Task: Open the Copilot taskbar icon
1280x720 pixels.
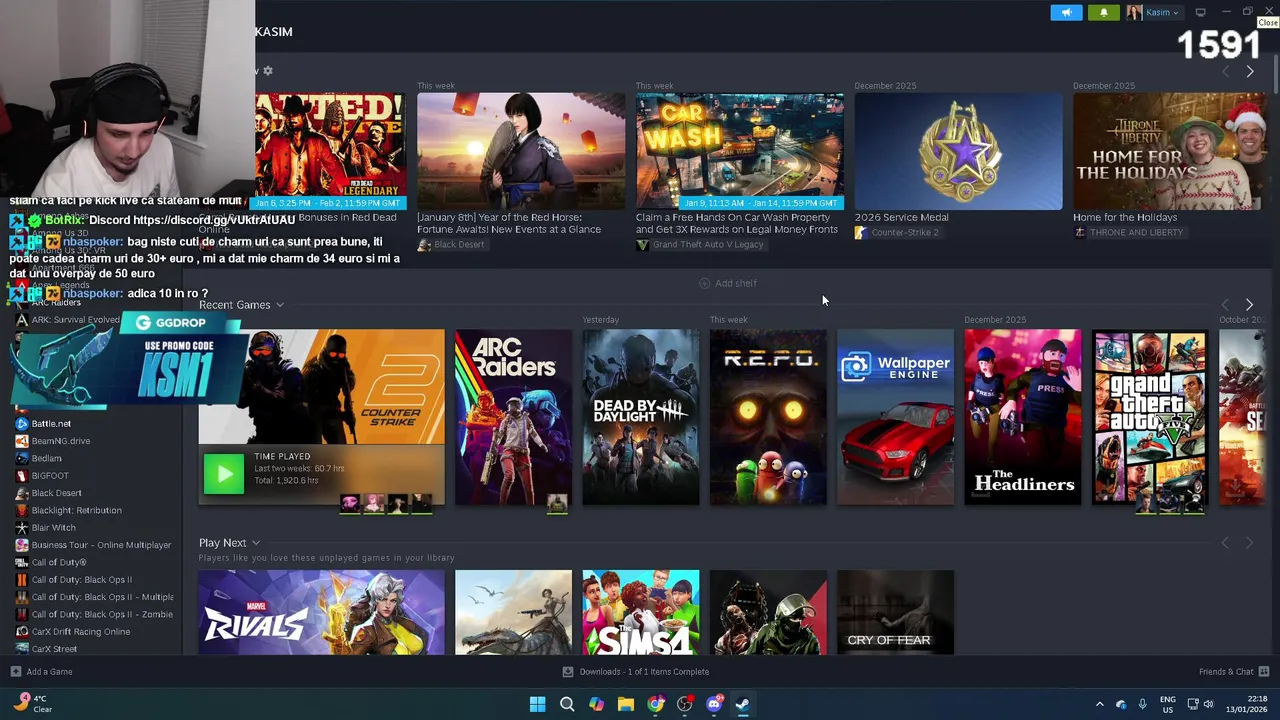Action: point(596,704)
